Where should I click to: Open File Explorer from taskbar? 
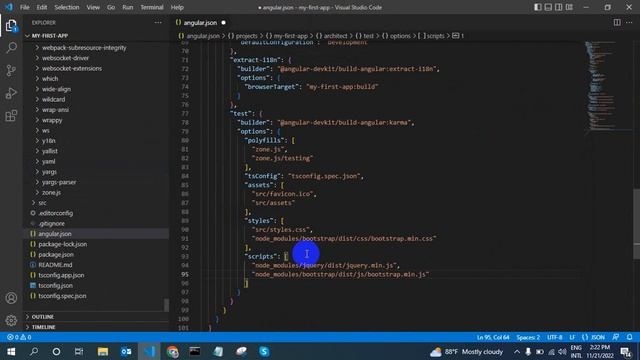102,351
